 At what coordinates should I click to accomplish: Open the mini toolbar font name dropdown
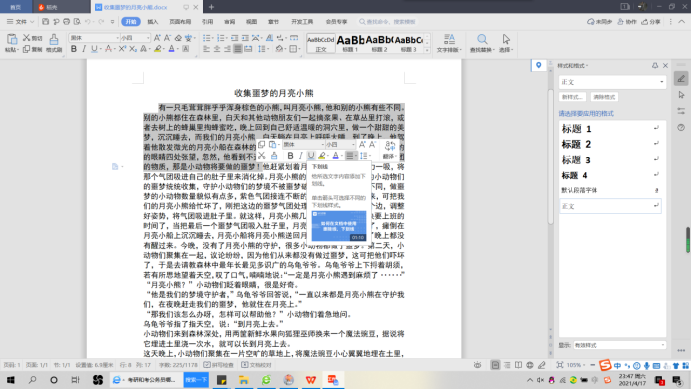tap(323, 145)
